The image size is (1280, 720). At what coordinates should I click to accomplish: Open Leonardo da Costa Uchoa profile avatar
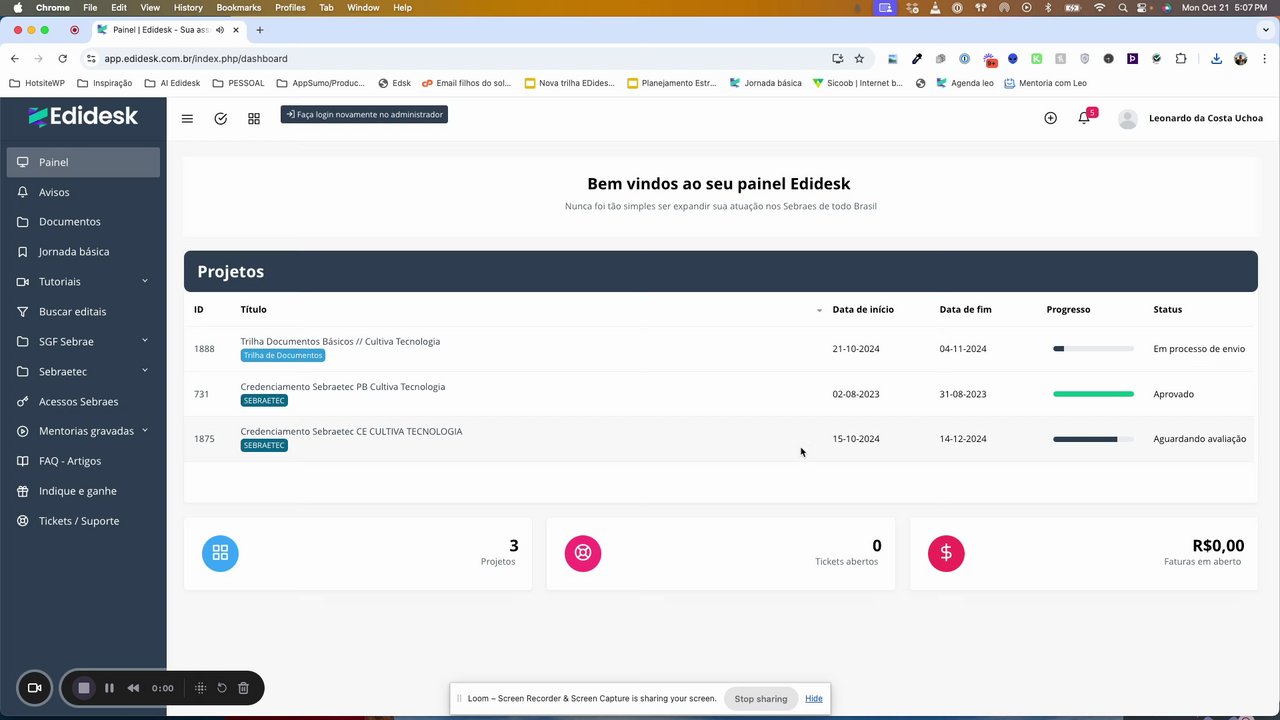[x=1127, y=119]
